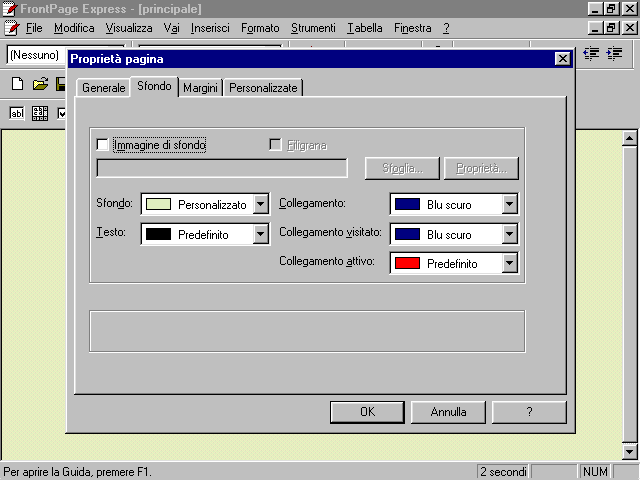The image size is (640, 480).
Task: Open the Sfondo color dropdown
Action: (x=260, y=204)
